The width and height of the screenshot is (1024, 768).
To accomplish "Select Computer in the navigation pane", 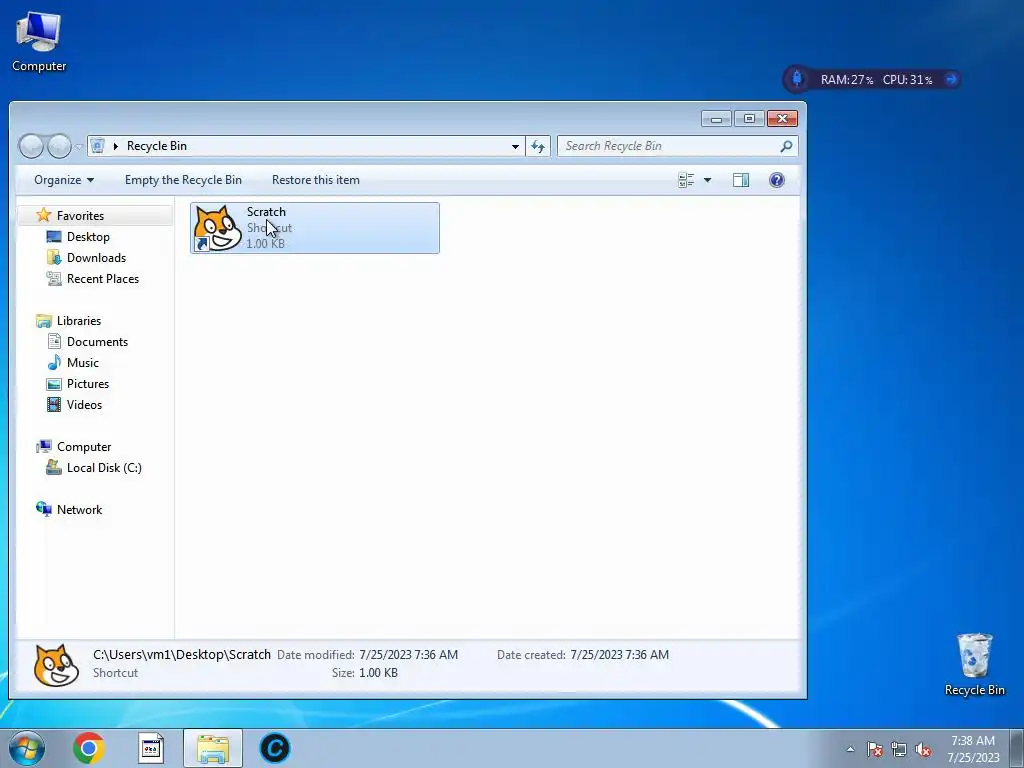I will click(x=84, y=447).
